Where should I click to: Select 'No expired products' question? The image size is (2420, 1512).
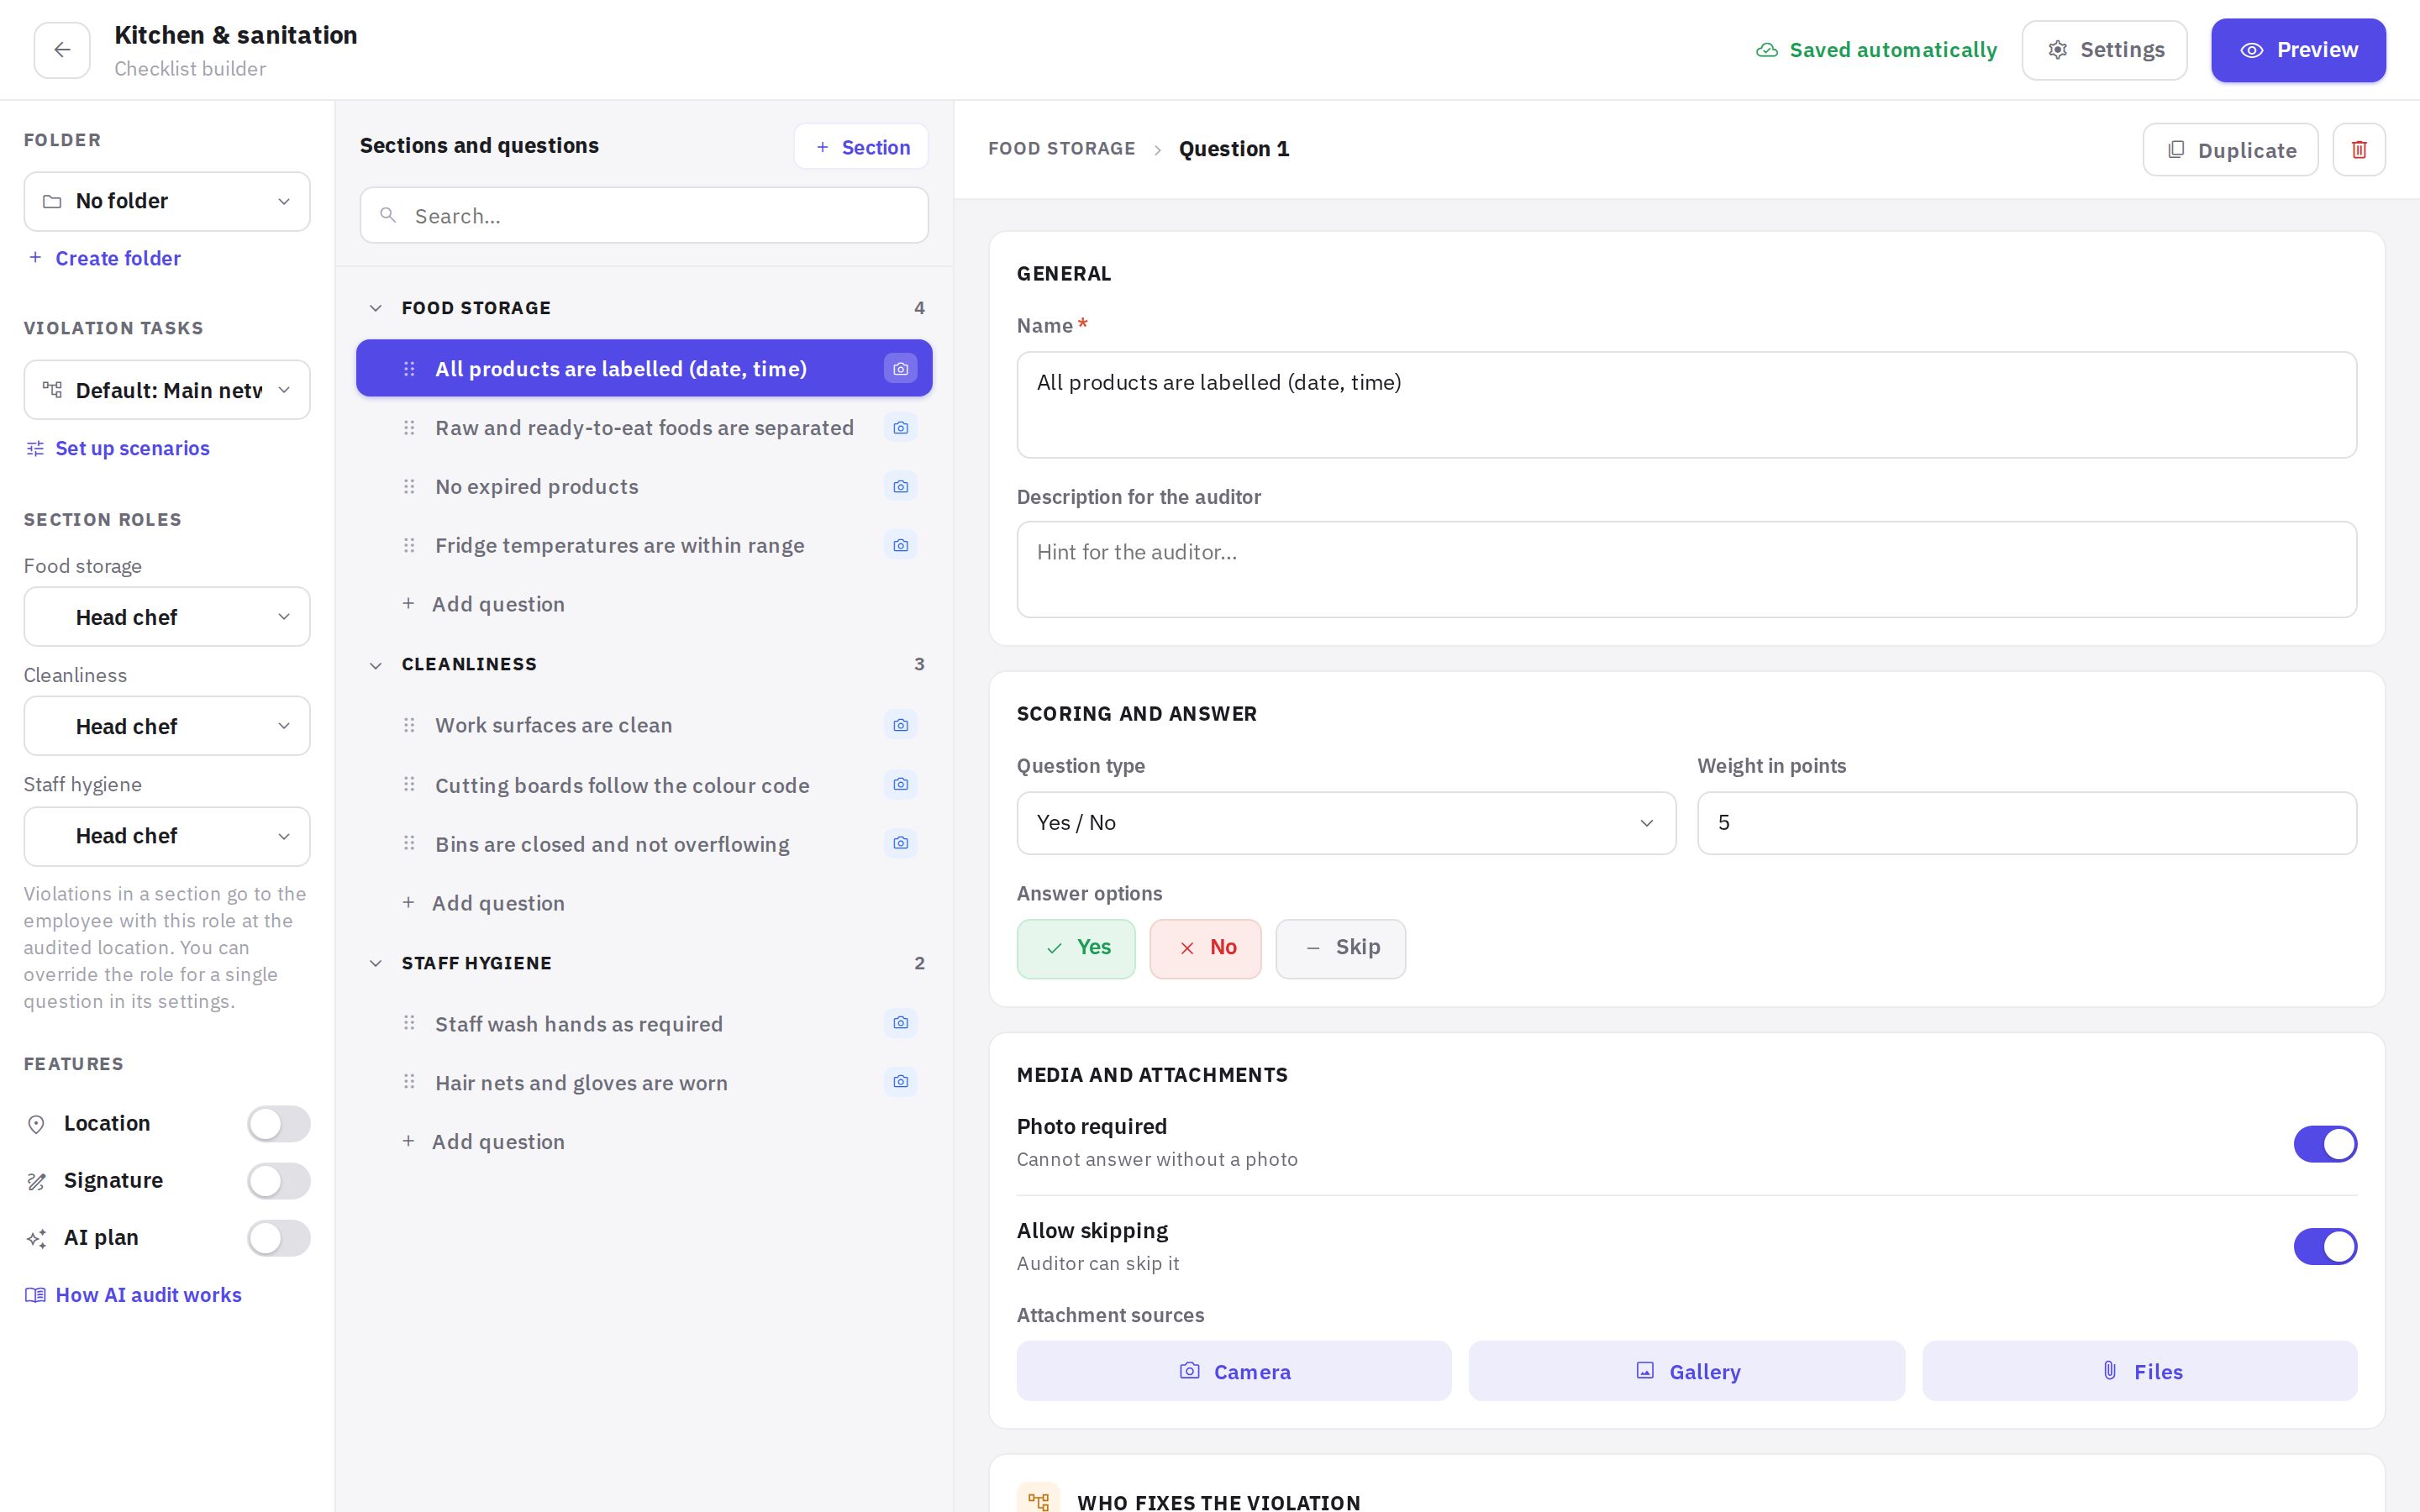click(644, 487)
